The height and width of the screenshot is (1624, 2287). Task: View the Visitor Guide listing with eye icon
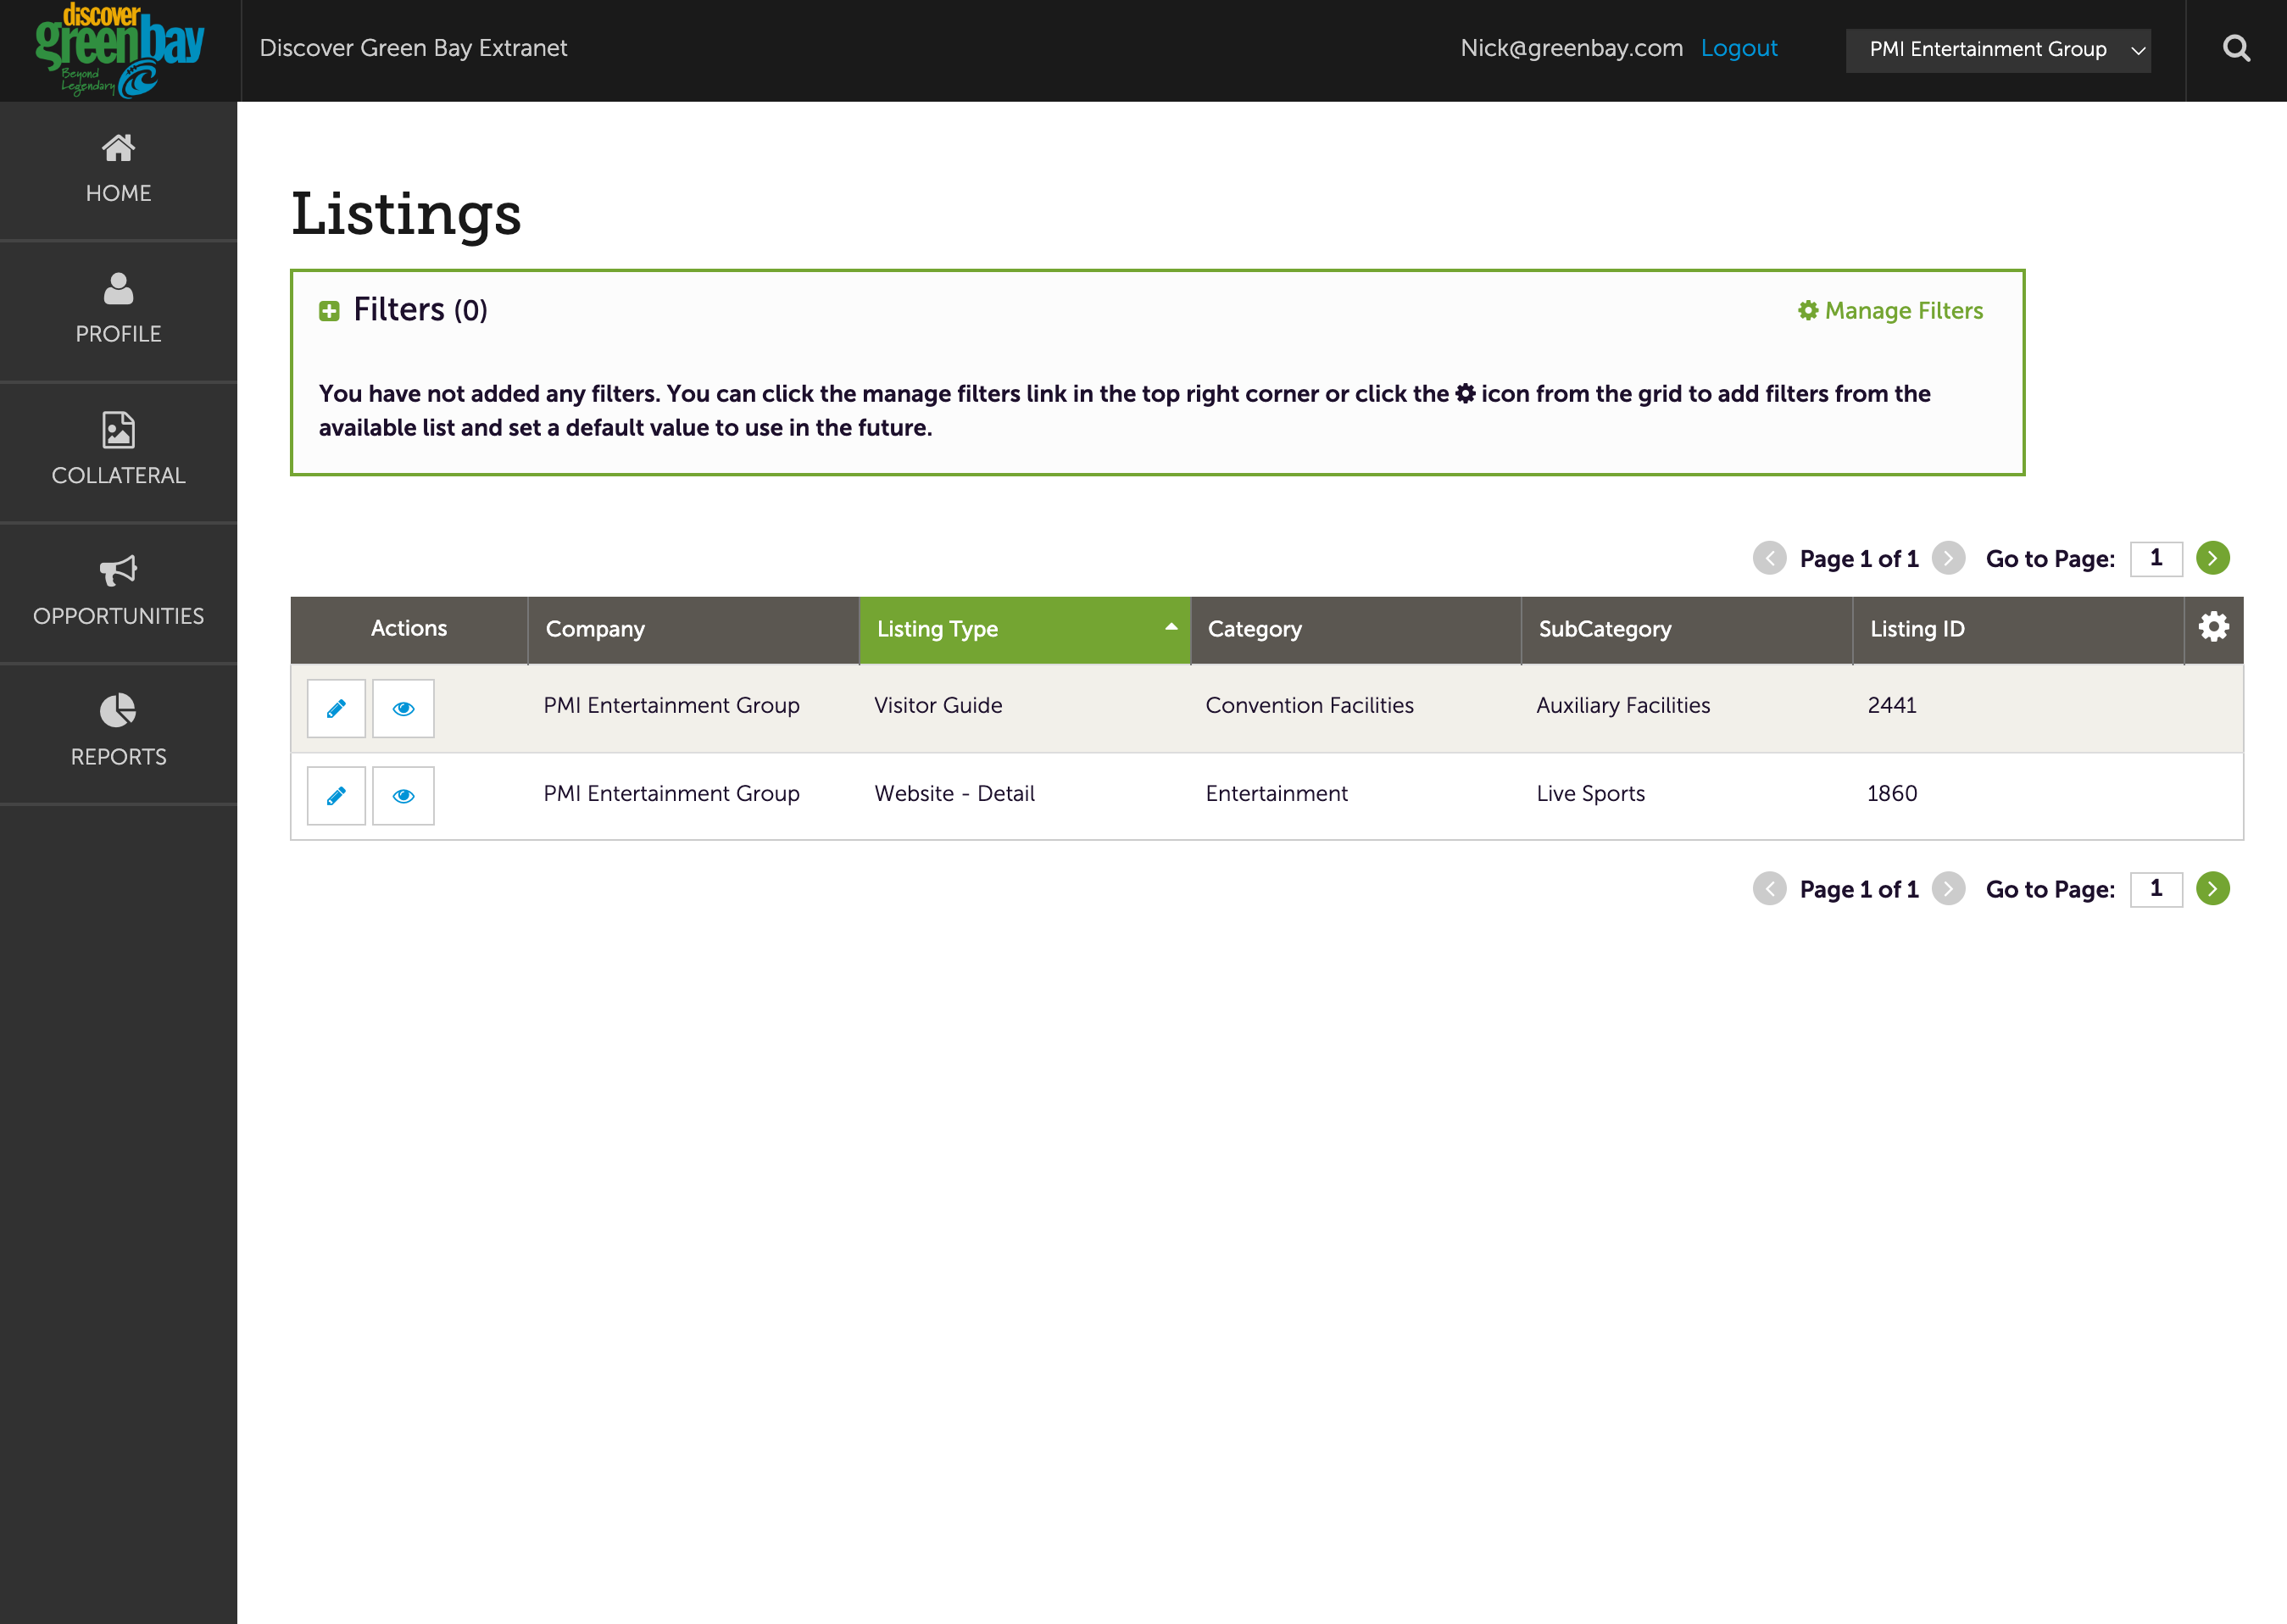[403, 708]
